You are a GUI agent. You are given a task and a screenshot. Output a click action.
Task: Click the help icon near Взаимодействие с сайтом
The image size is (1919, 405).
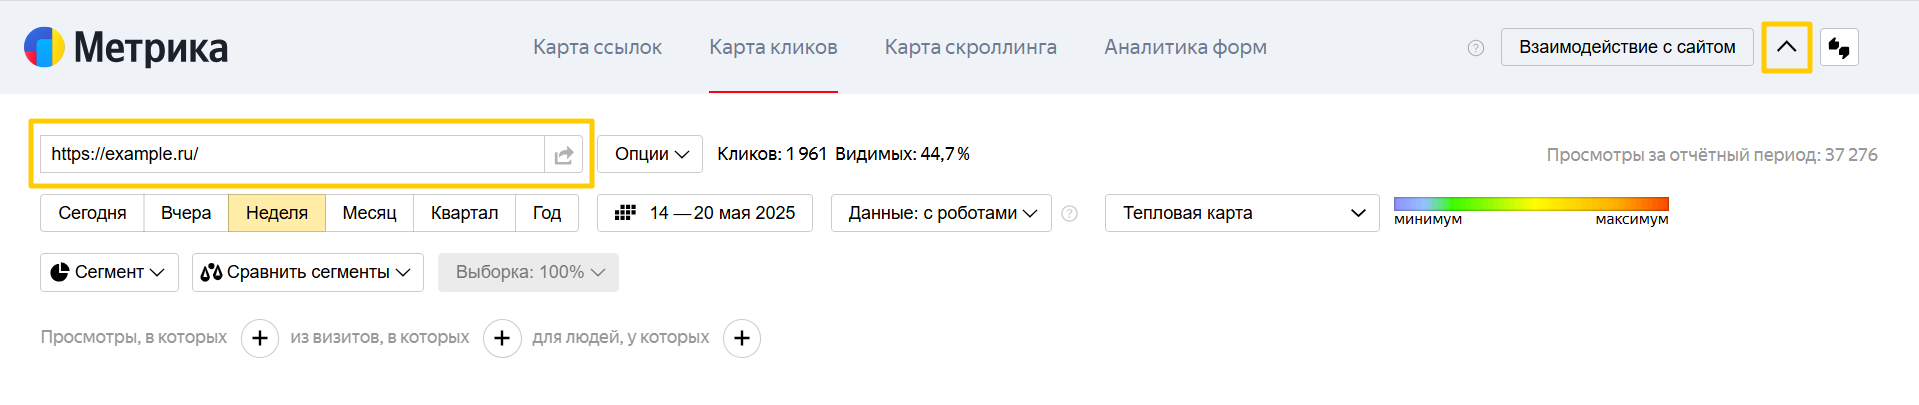(x=1475, y=48)
